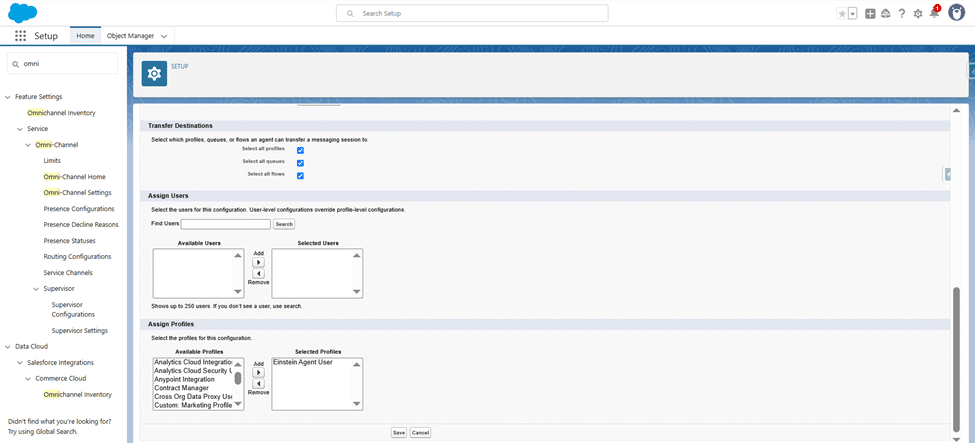Open Routing Configurations

point(78,257)
